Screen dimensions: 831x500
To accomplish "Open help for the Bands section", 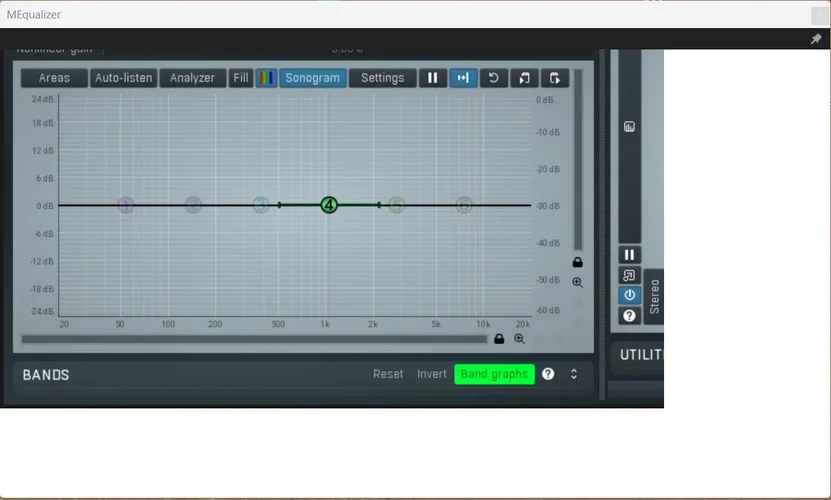I will point(548,374).
